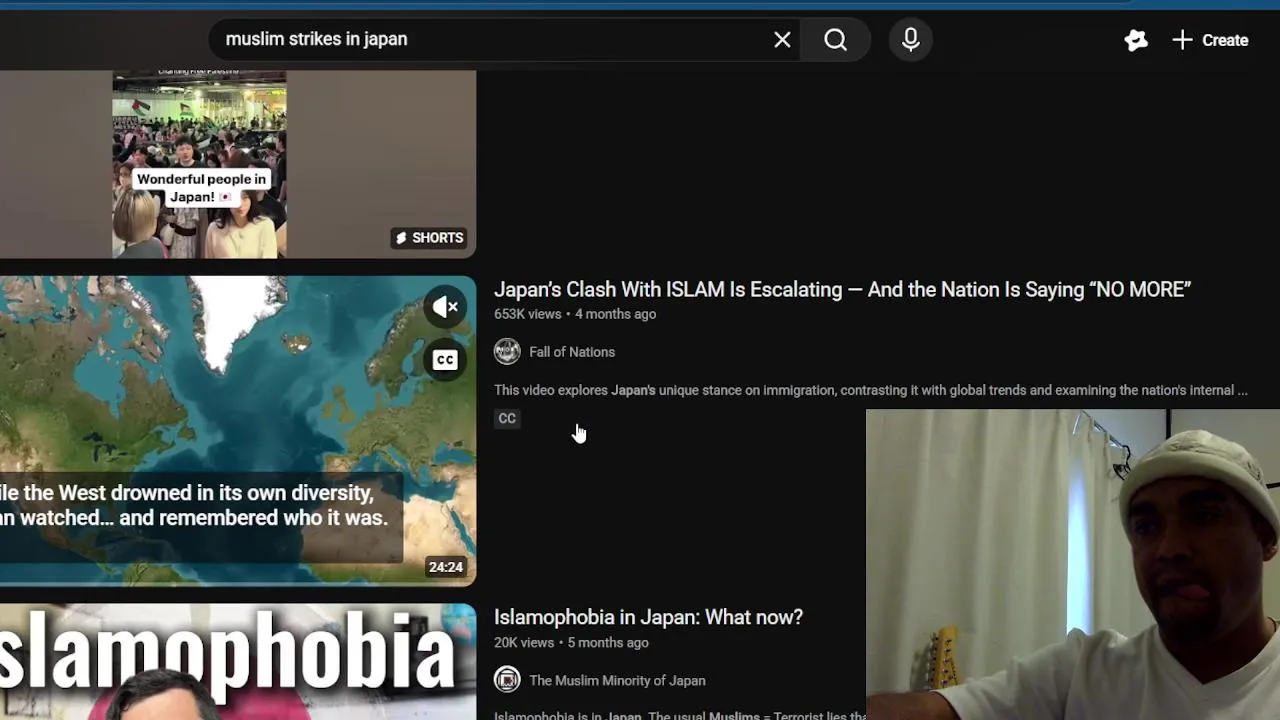Open the Islamophobia video thumbnail

click(x=238, y=662)
